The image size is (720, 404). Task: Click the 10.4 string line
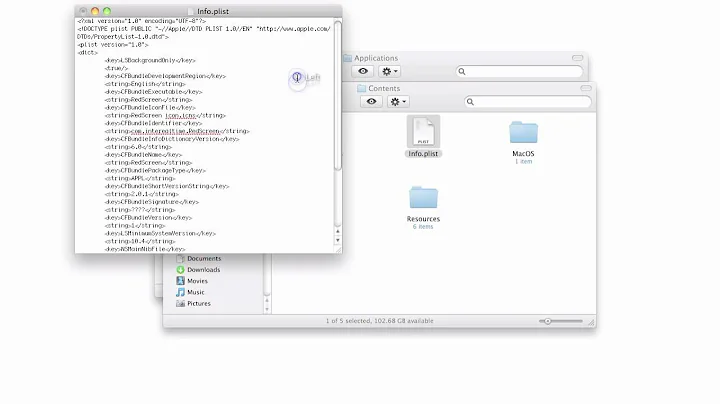(140, 241)
